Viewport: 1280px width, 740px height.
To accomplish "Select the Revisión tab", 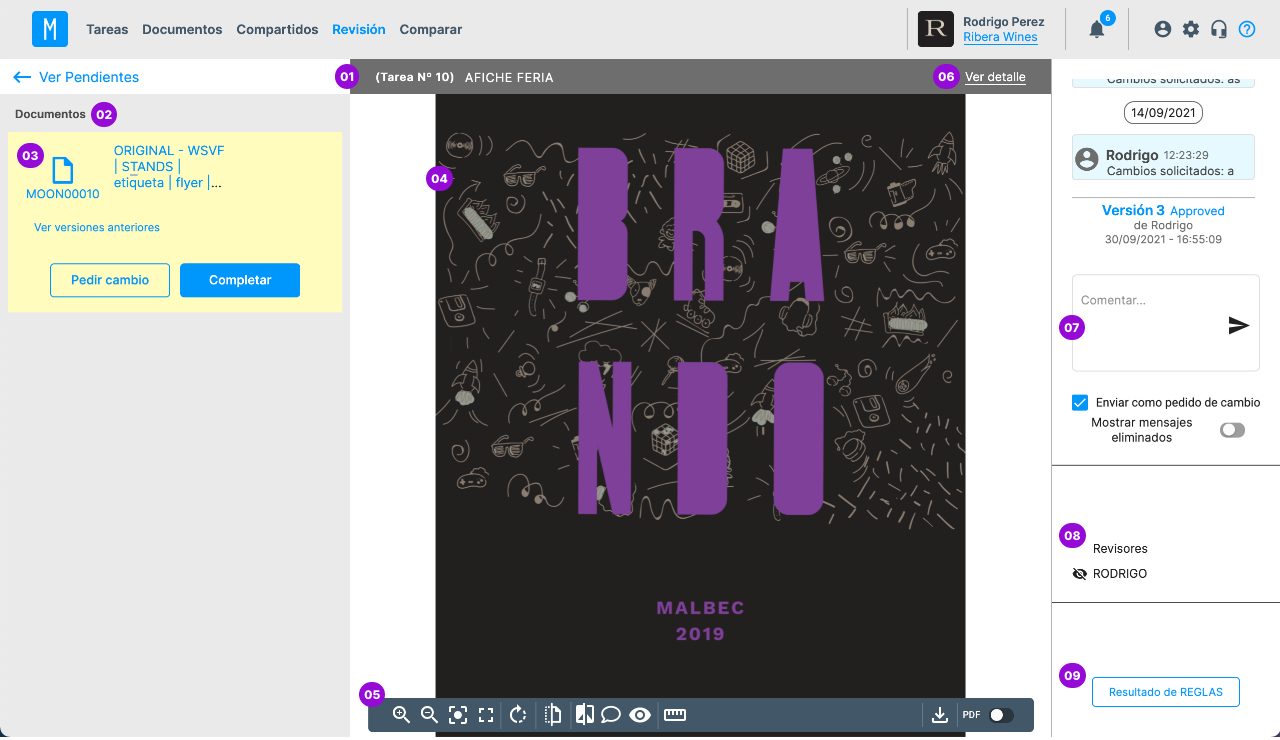I will 359,30.
